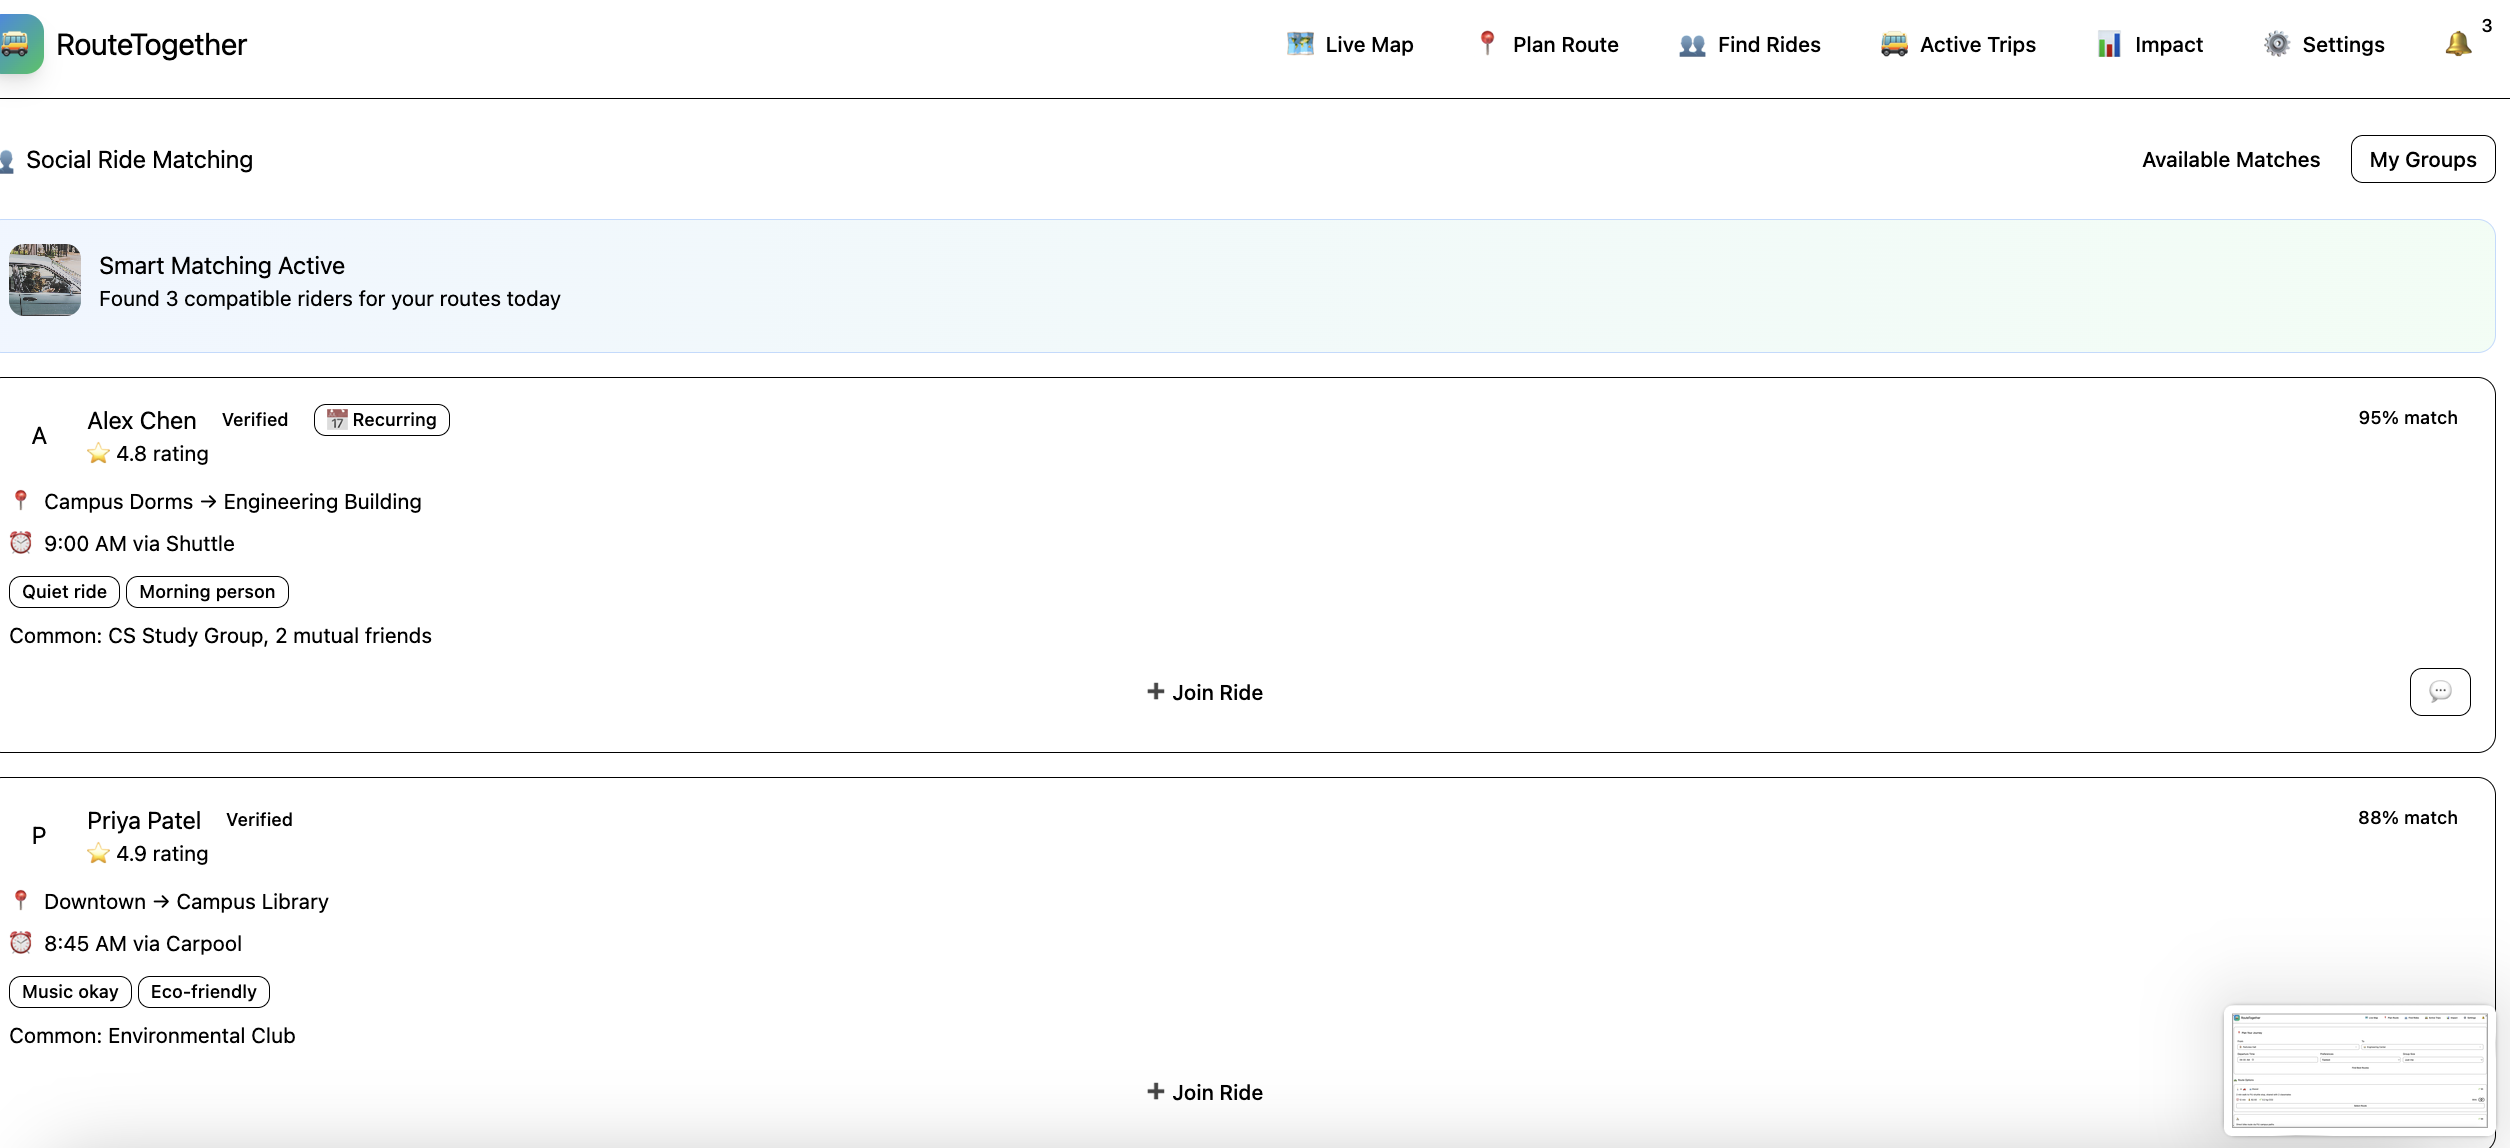Open the notifications bell icon
The width and height of the screenshot is (2510, 1148).
pos(2457,44)
